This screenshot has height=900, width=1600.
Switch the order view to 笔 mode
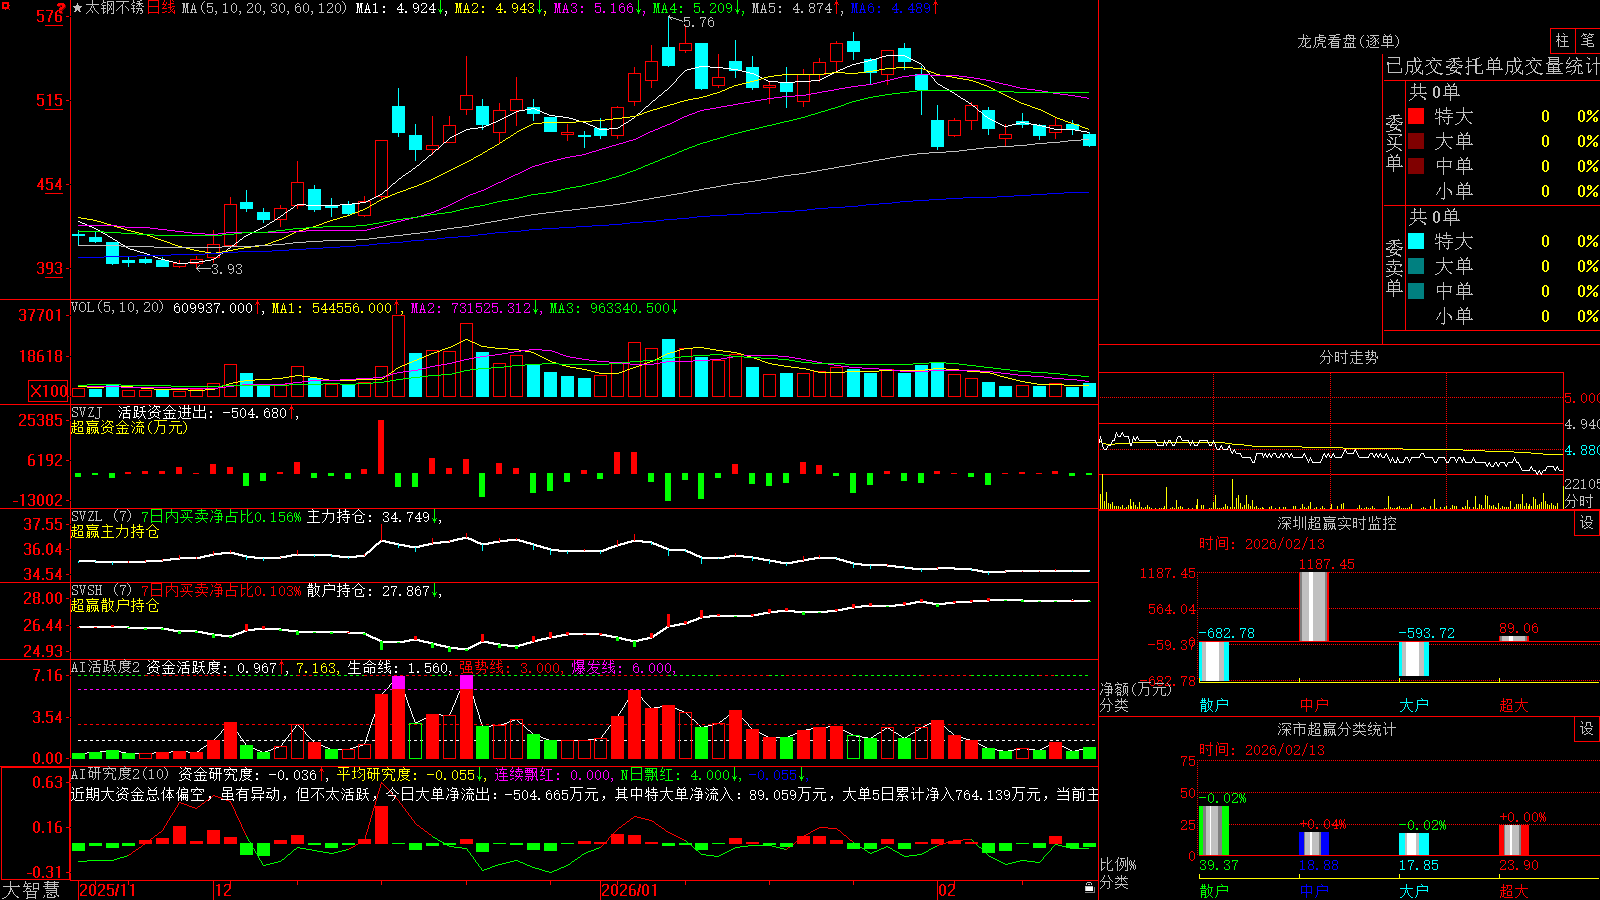click(x=1587, y=40)
